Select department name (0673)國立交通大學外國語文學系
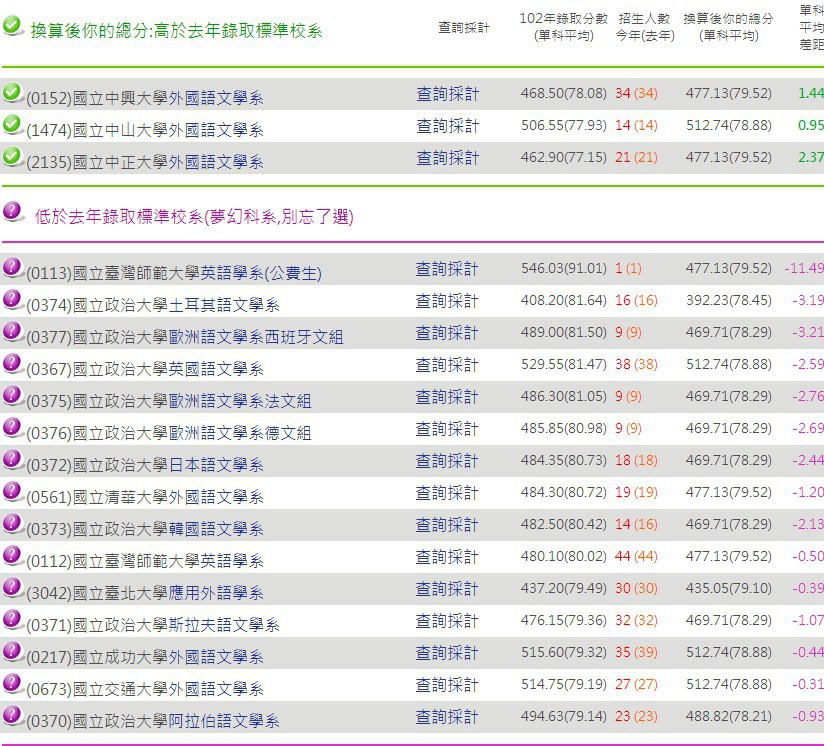Viewport: 824px width, 746px height. (x=145, y=690)
